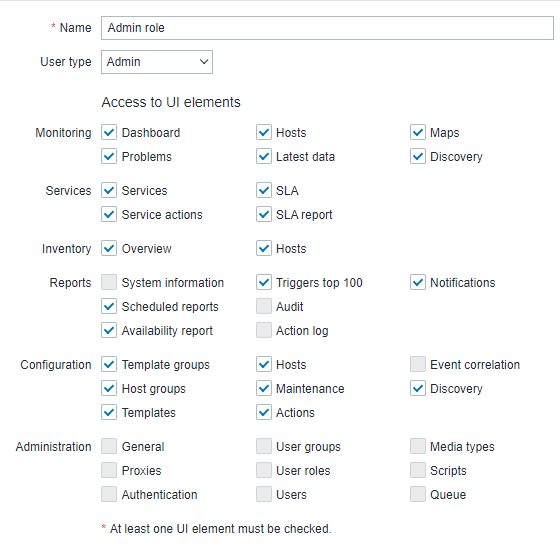Uncheck the Monitoring Dashboard checkbox
Viewport: 560px width, 546px height.
[x=109, y=132]
